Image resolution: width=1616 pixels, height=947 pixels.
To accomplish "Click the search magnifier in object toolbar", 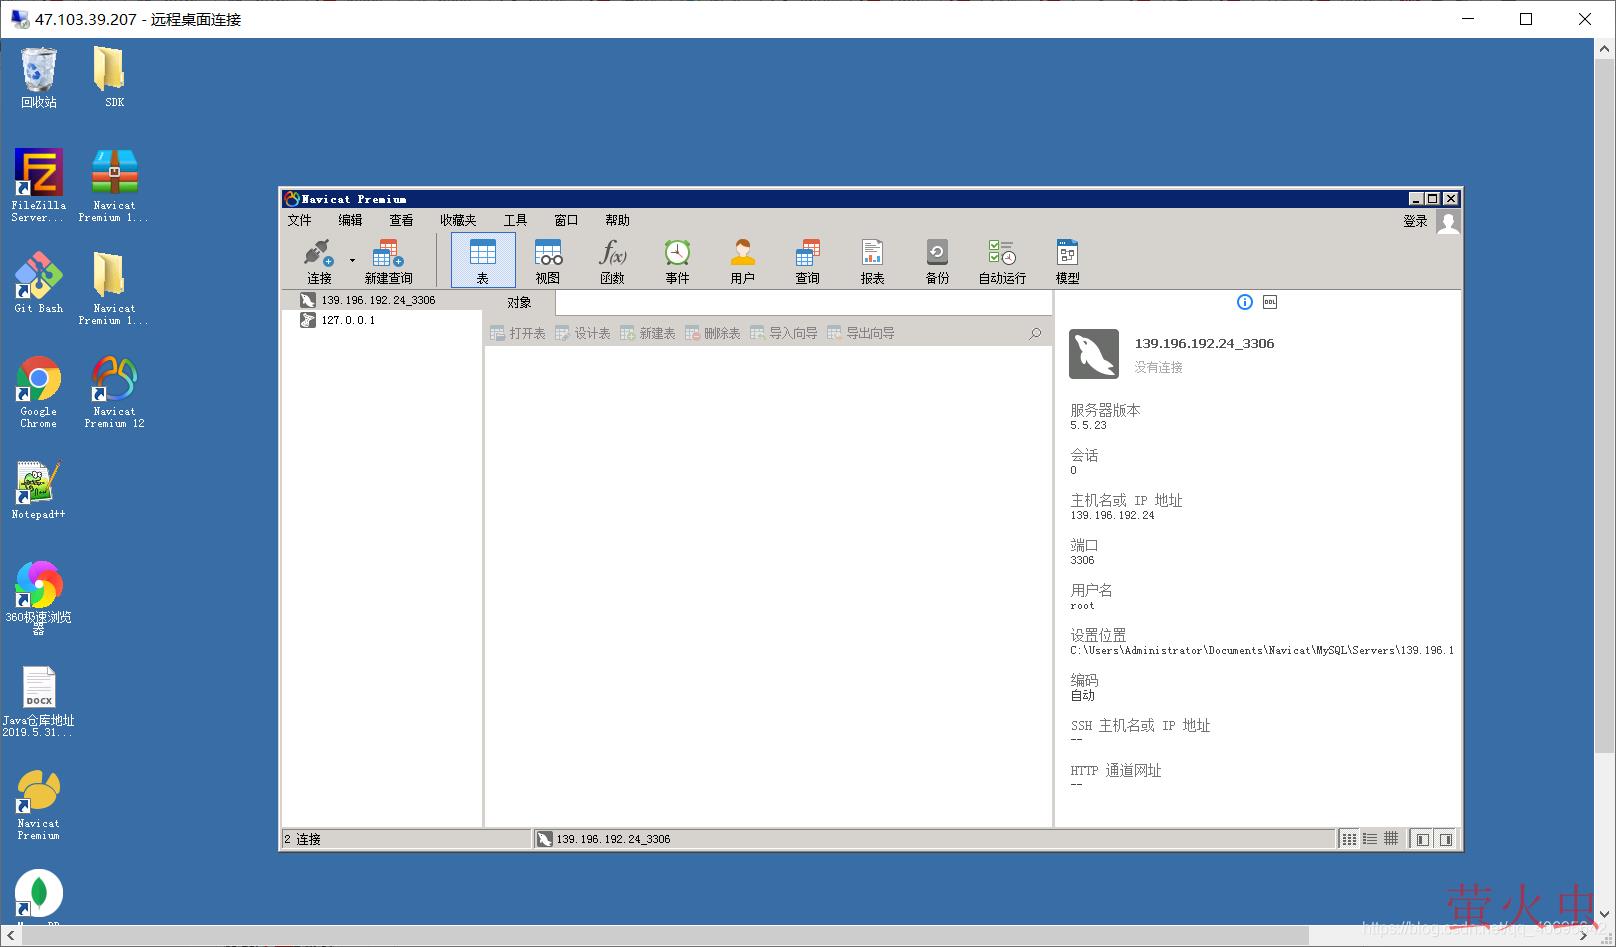I will click(1035, 333).
